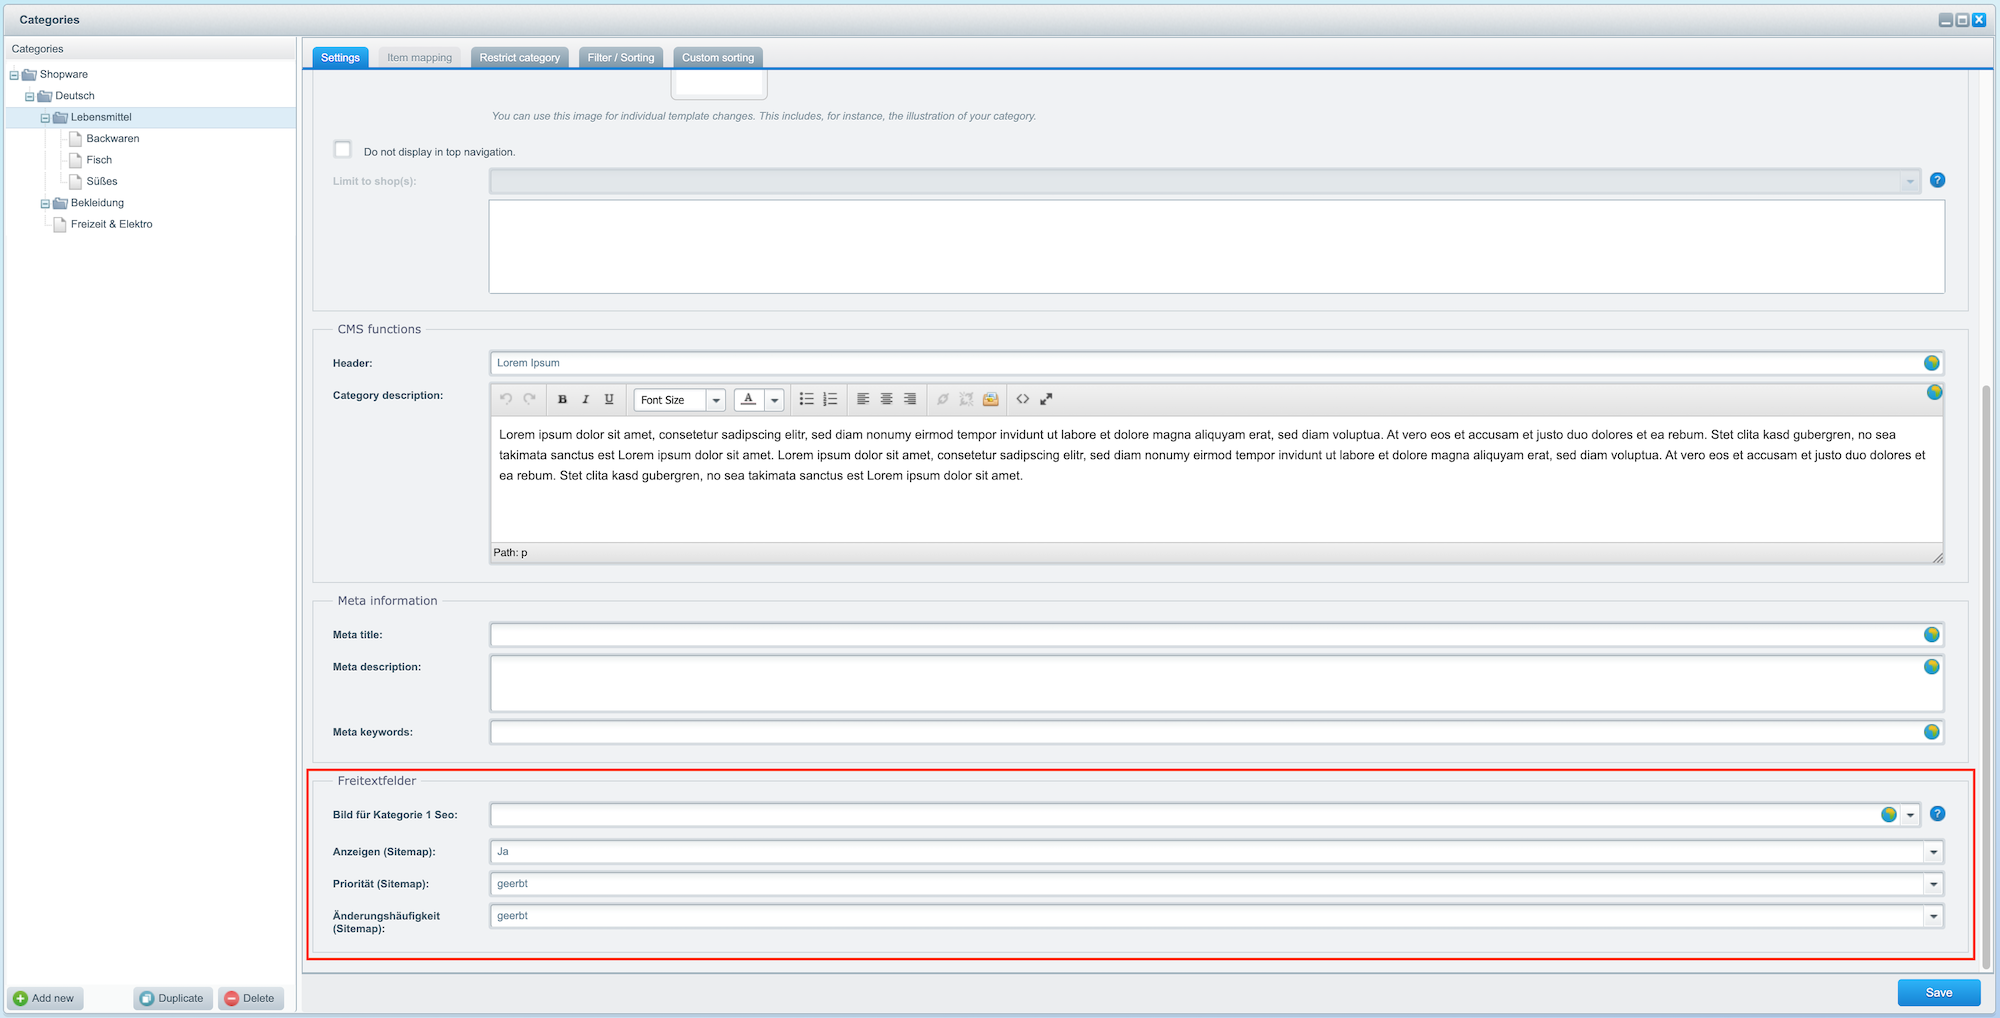This screenshot has height=1018, width=2000.
Task: Open the Bild für Kategorie 1 Seo dropdown arrow
Action: tap(1911, 815)
